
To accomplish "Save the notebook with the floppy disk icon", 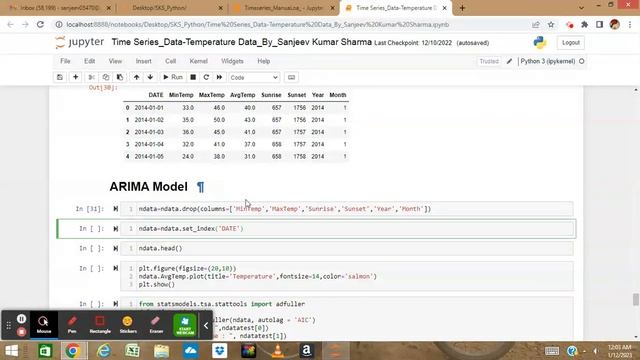I will [x=60, y=77].
